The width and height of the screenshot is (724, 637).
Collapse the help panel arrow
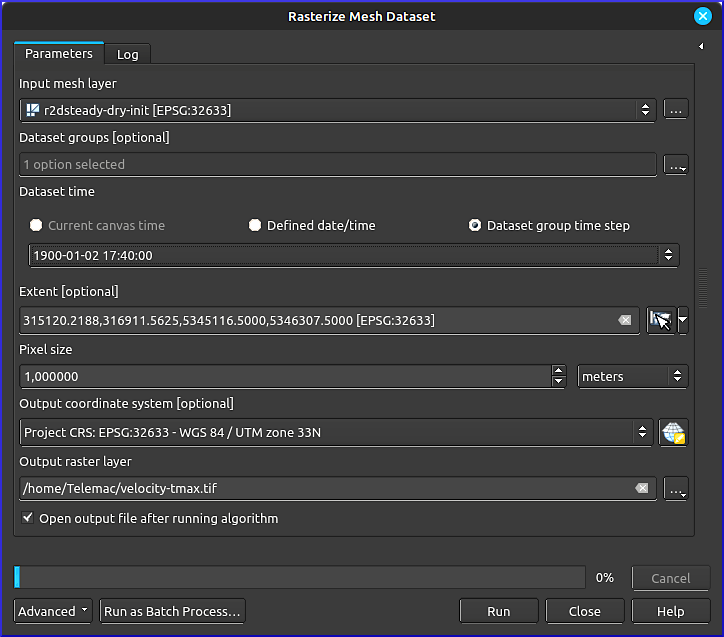[x=701, y=46]
